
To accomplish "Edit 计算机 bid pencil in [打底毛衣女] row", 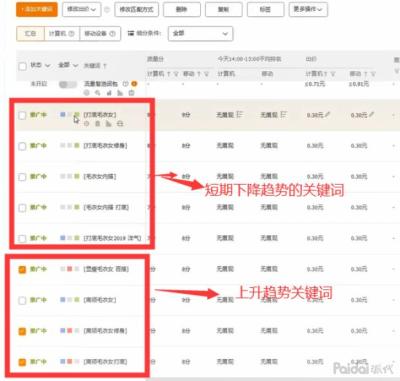I will pyautogui.click(x=327, y=115).
